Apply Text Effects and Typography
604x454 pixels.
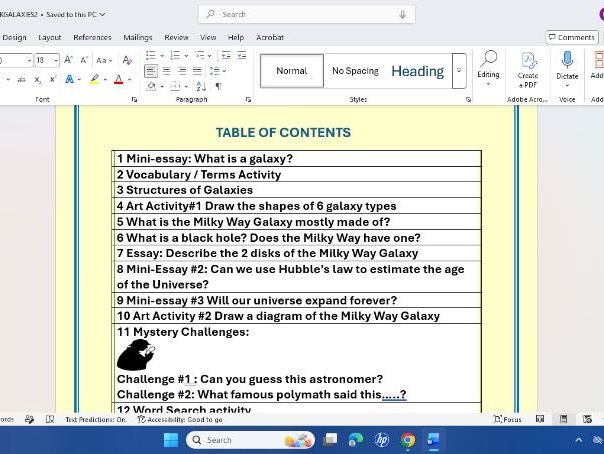click(70, 79)
